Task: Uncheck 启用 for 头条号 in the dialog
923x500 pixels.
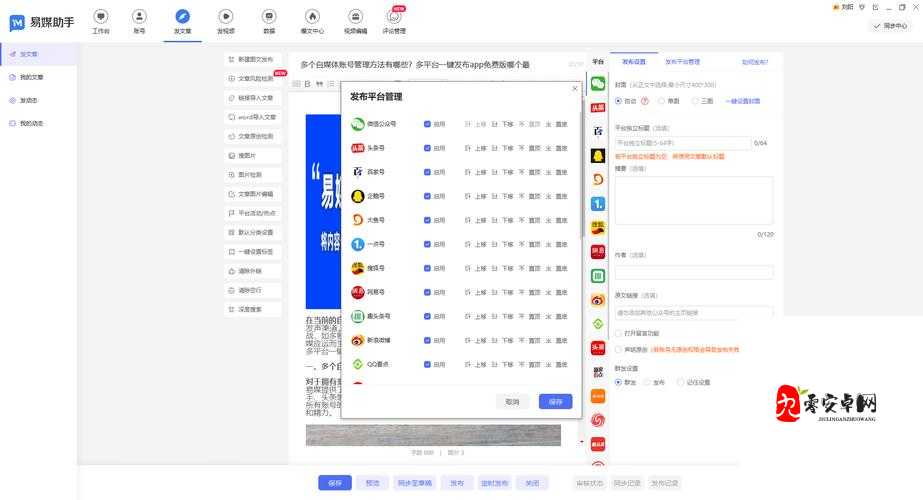Action: 427,148
